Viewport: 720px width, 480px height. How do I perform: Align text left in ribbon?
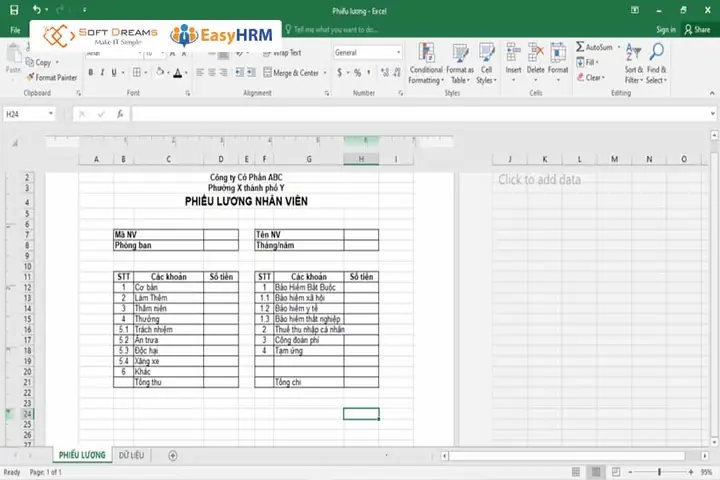200,72
